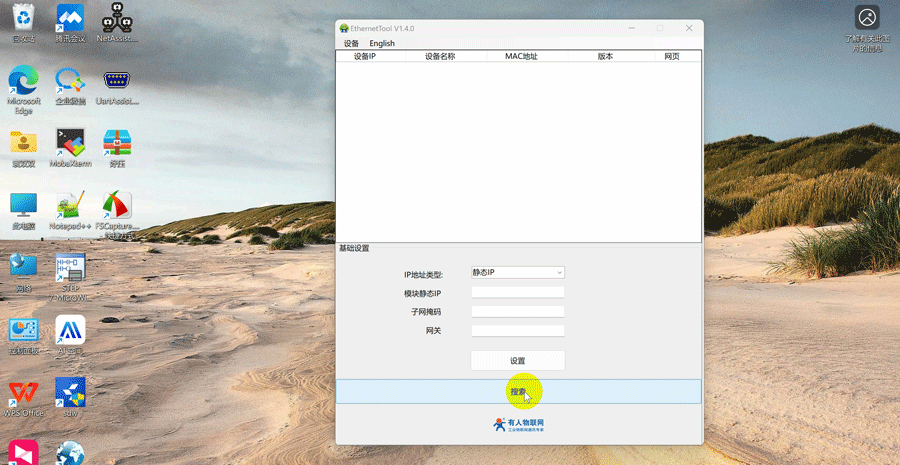The height and width of the screenshot is (465, 900).
Task: Click the 网关 input field
Action: [517, 330]
